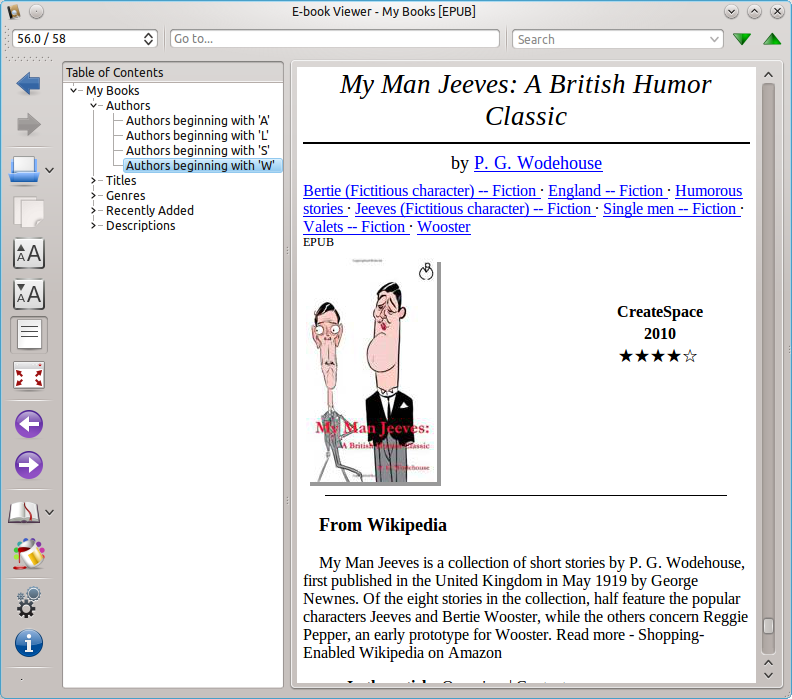Find next with green down arrow
Screen dimensions: 792x699
(x=742, y=39)
